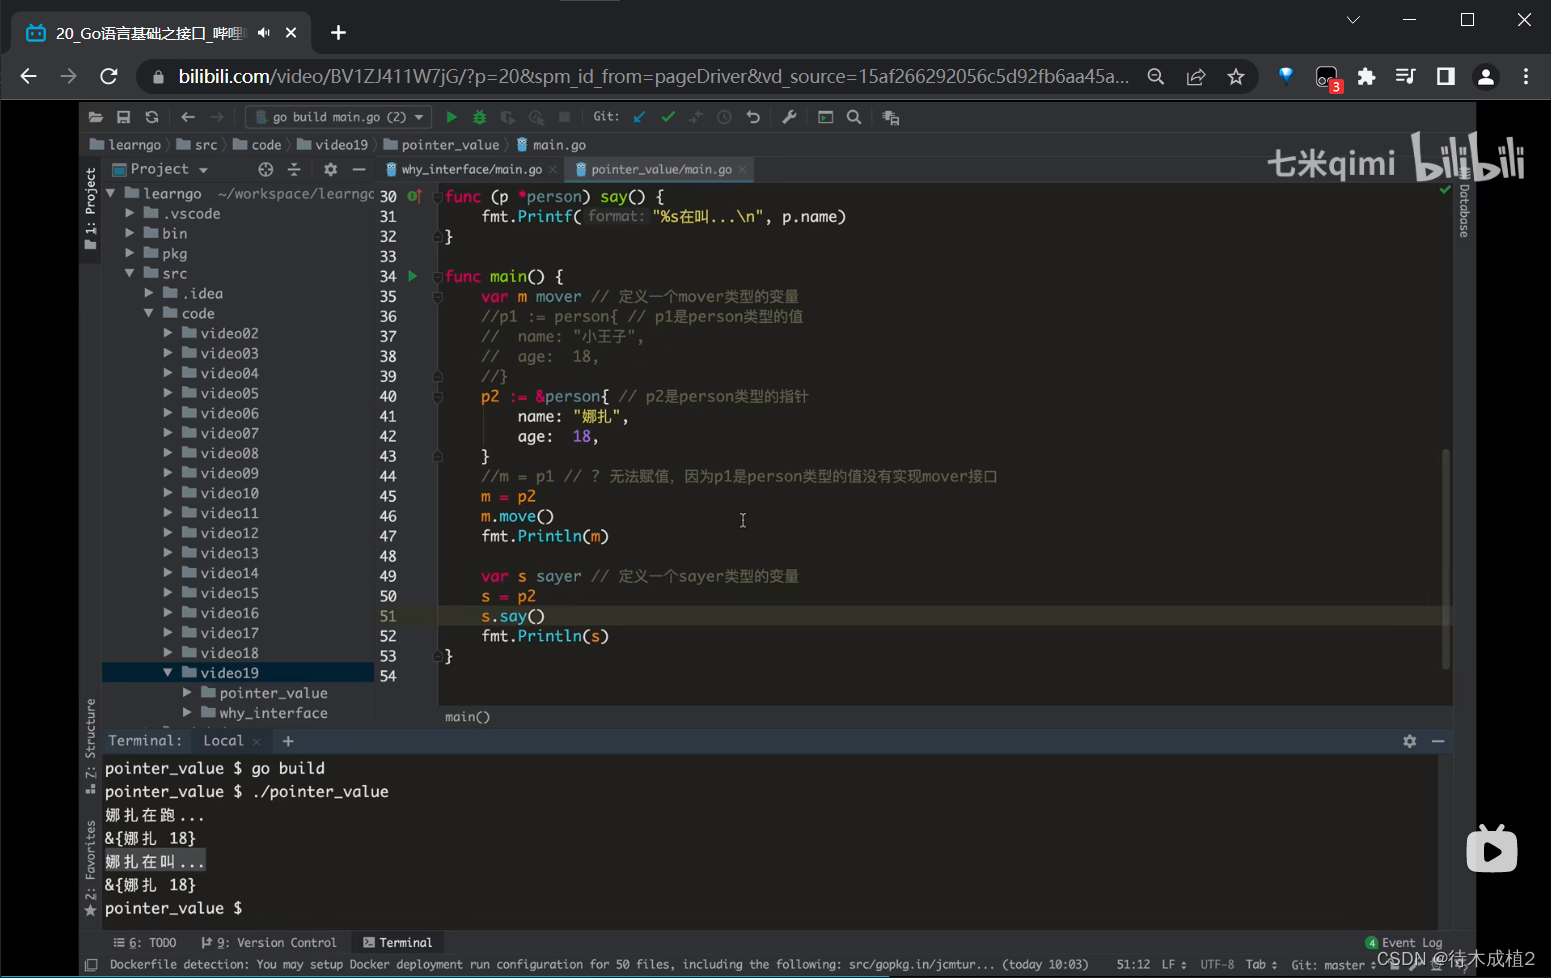Navigate back with the IDE back arrow
The width and height of the screenshot is (1551, 978).
click(x=188, y=117)
